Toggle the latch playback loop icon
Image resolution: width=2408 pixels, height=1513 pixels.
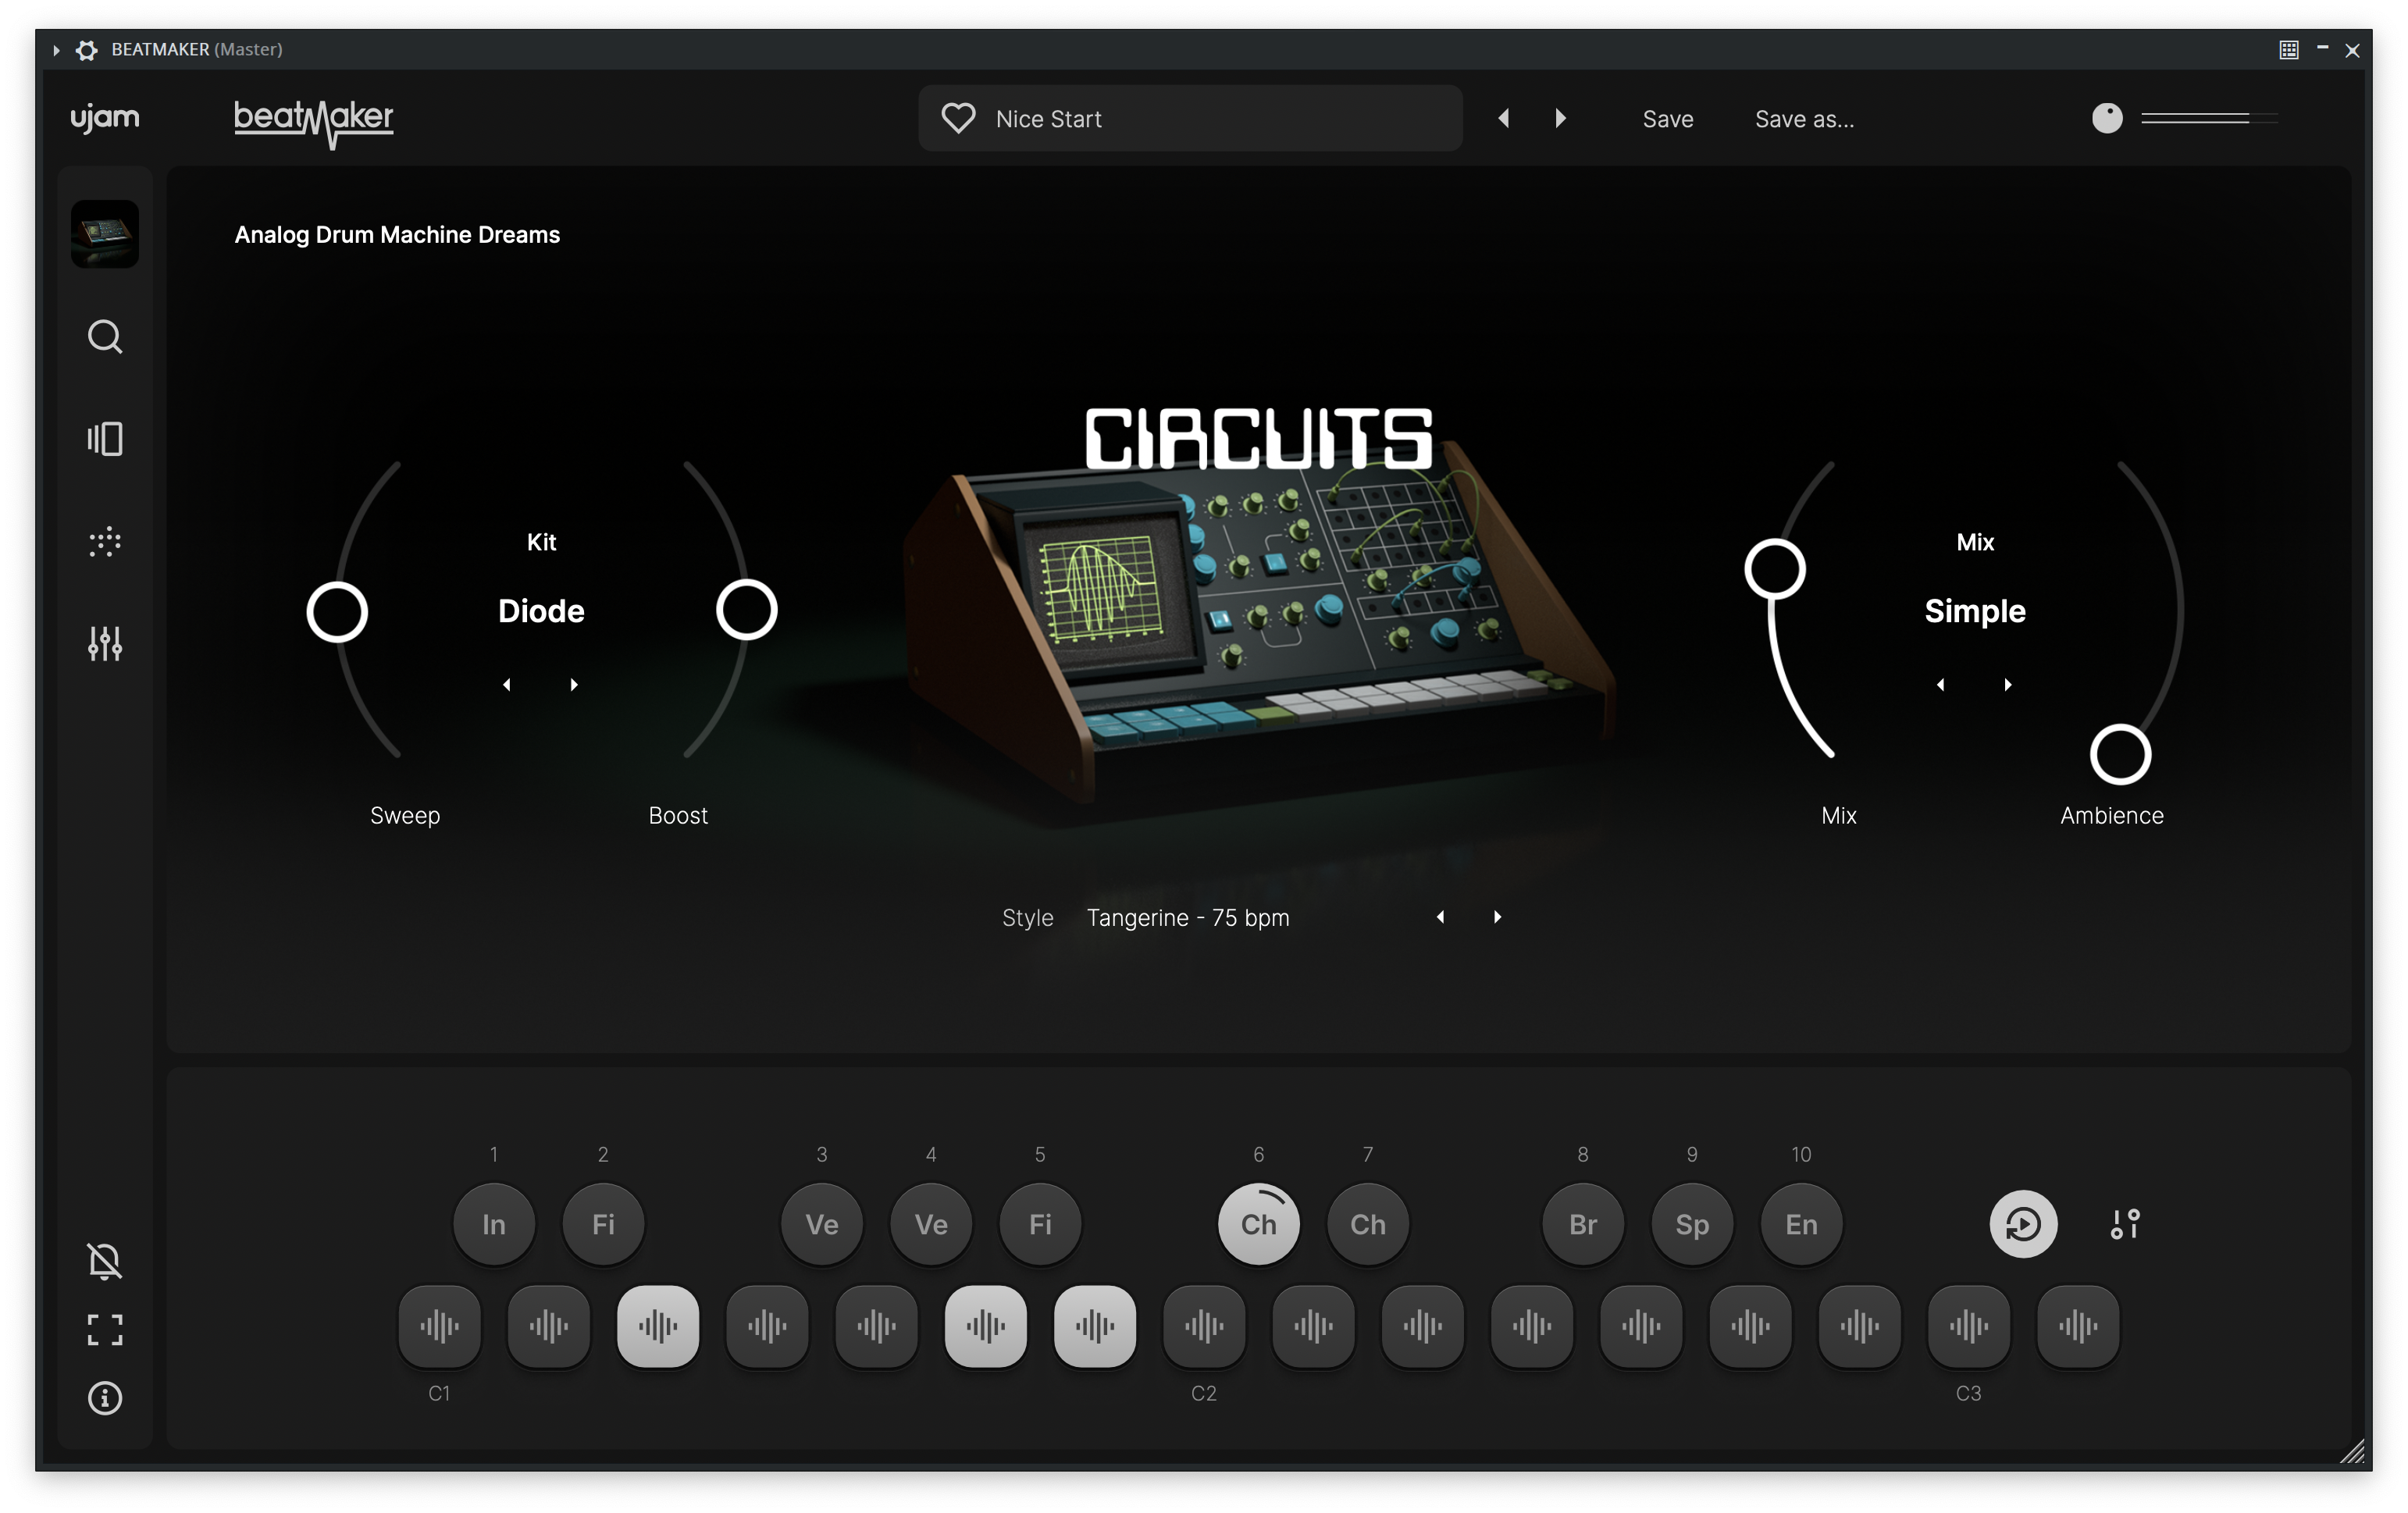2023,1225
